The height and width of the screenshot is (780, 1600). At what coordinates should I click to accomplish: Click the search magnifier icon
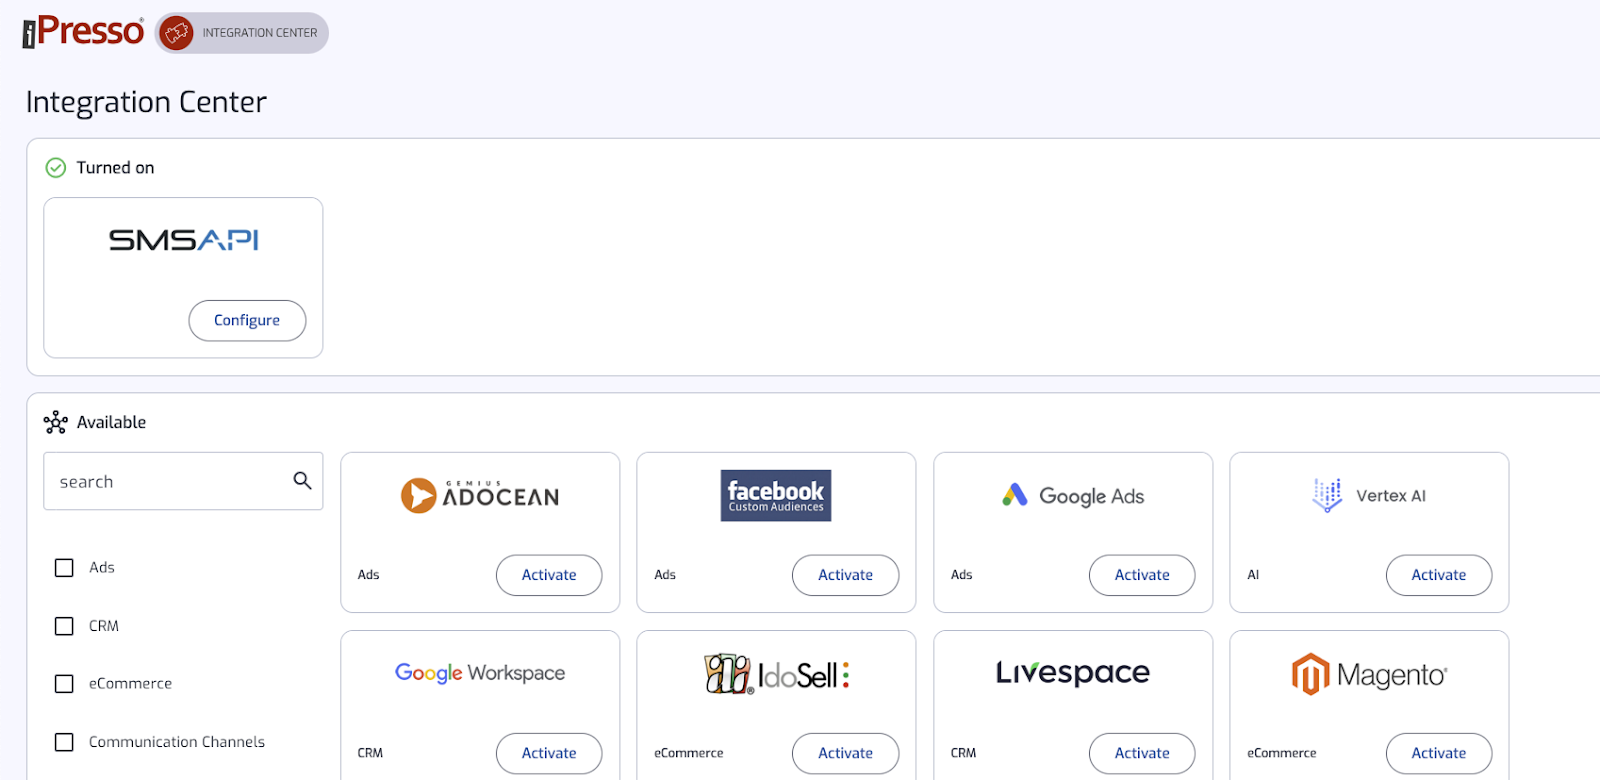coord(302,481)
